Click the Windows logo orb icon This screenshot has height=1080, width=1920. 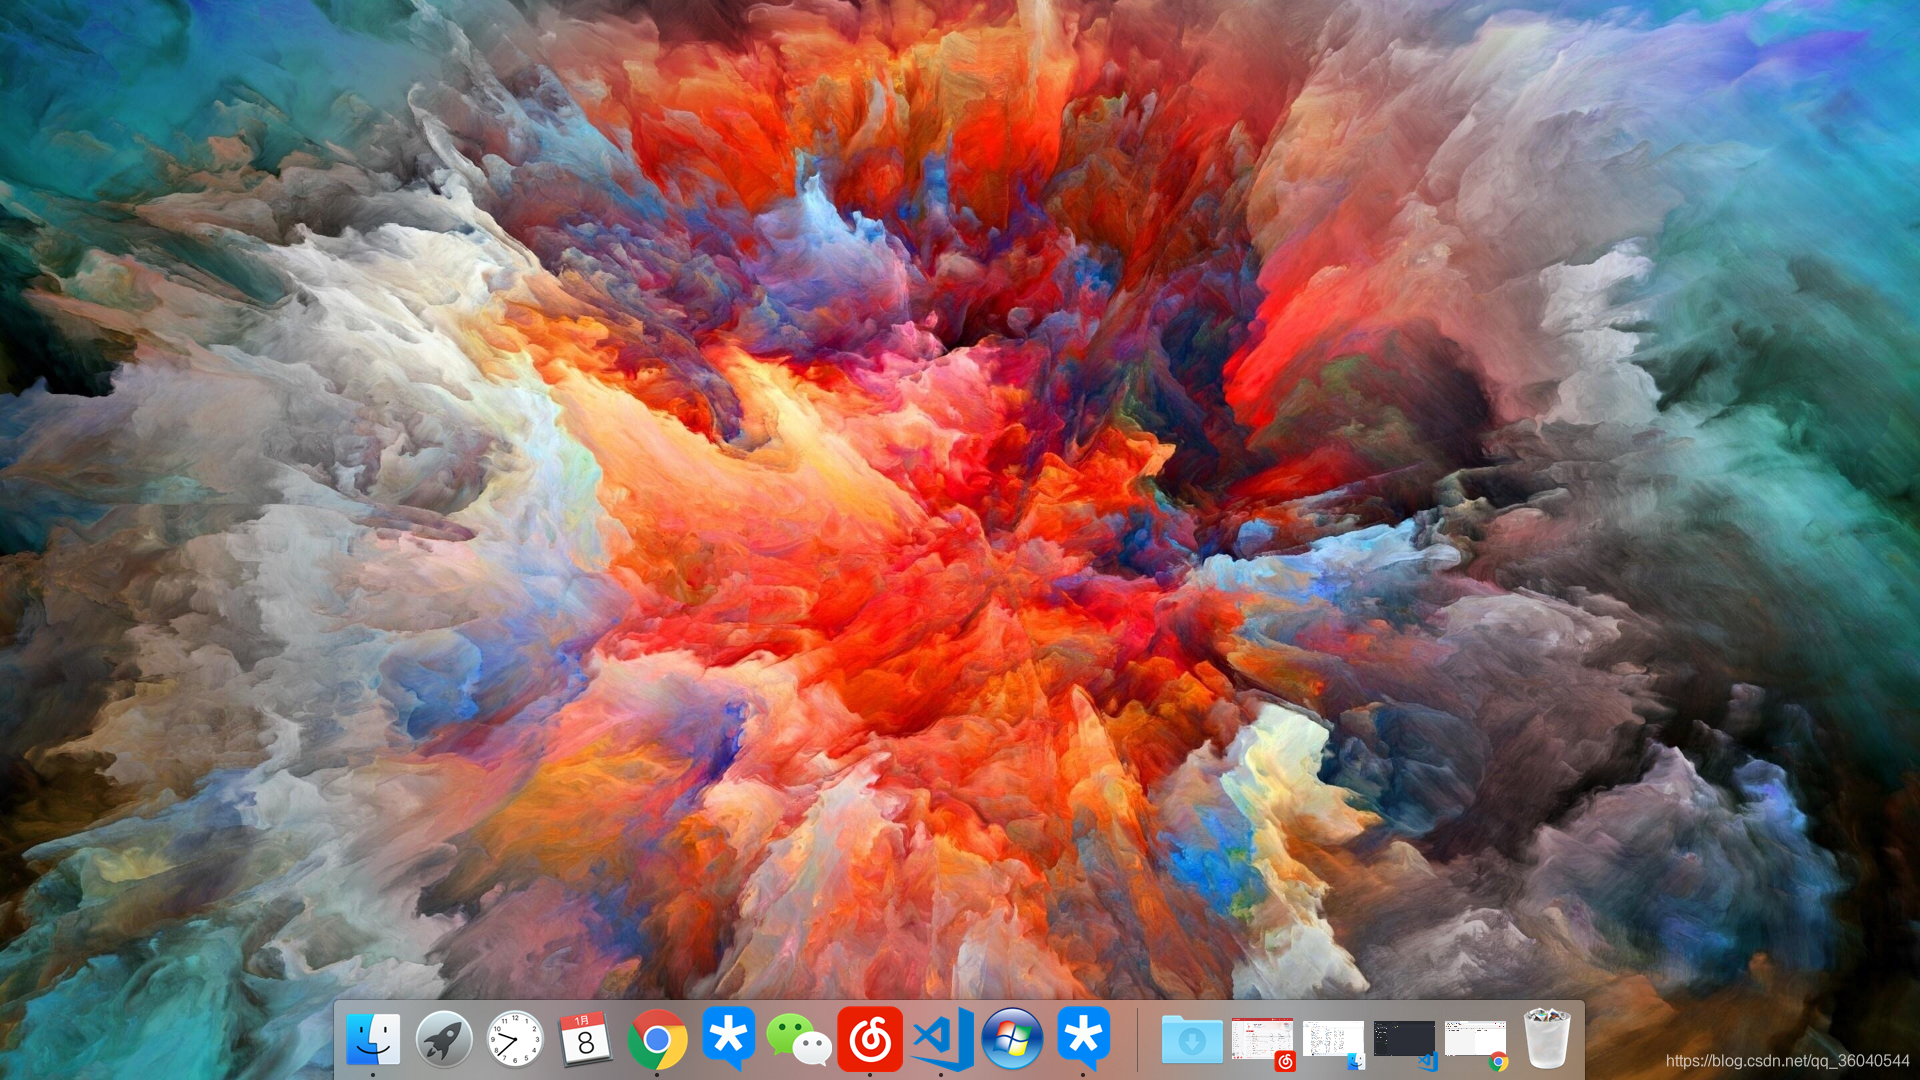coord(1012,1039)
